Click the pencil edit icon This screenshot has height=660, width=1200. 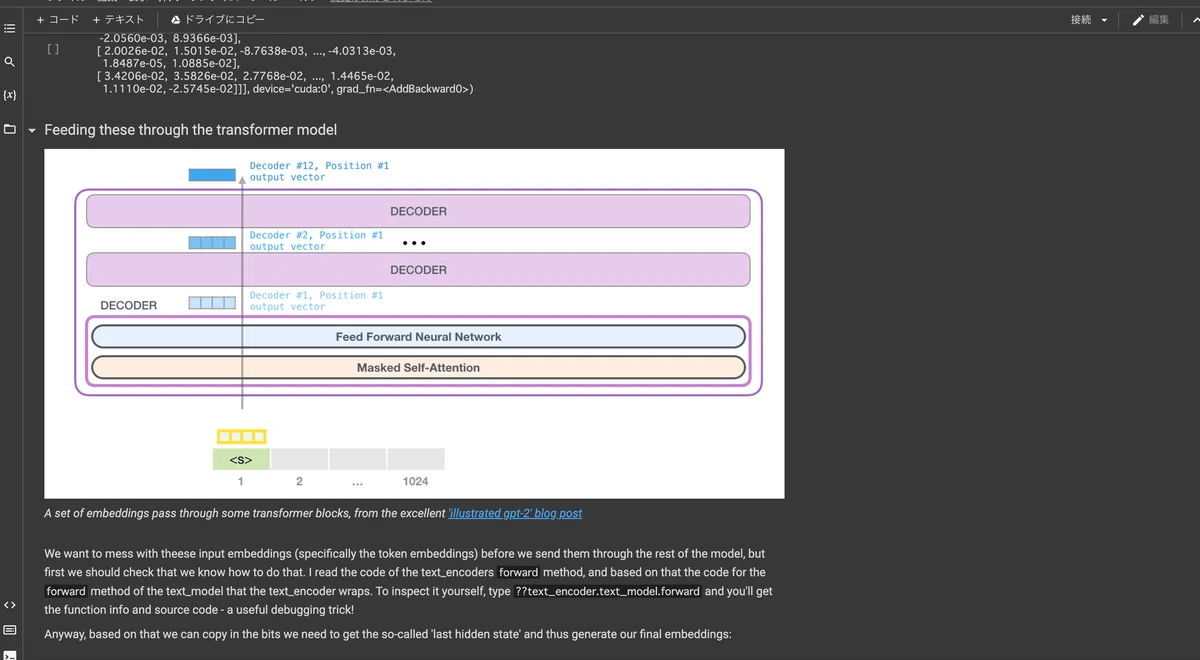click(1139, 20)
